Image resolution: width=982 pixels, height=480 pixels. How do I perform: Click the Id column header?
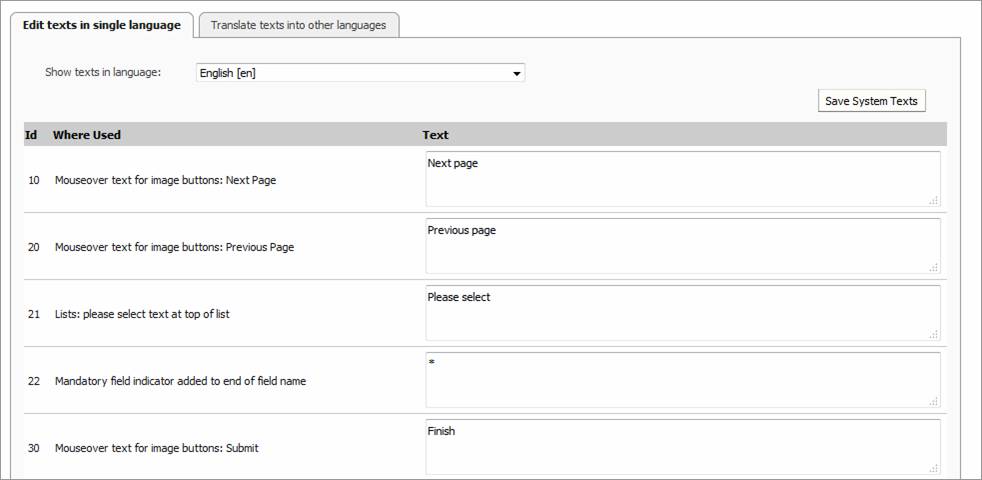[31, 135]
